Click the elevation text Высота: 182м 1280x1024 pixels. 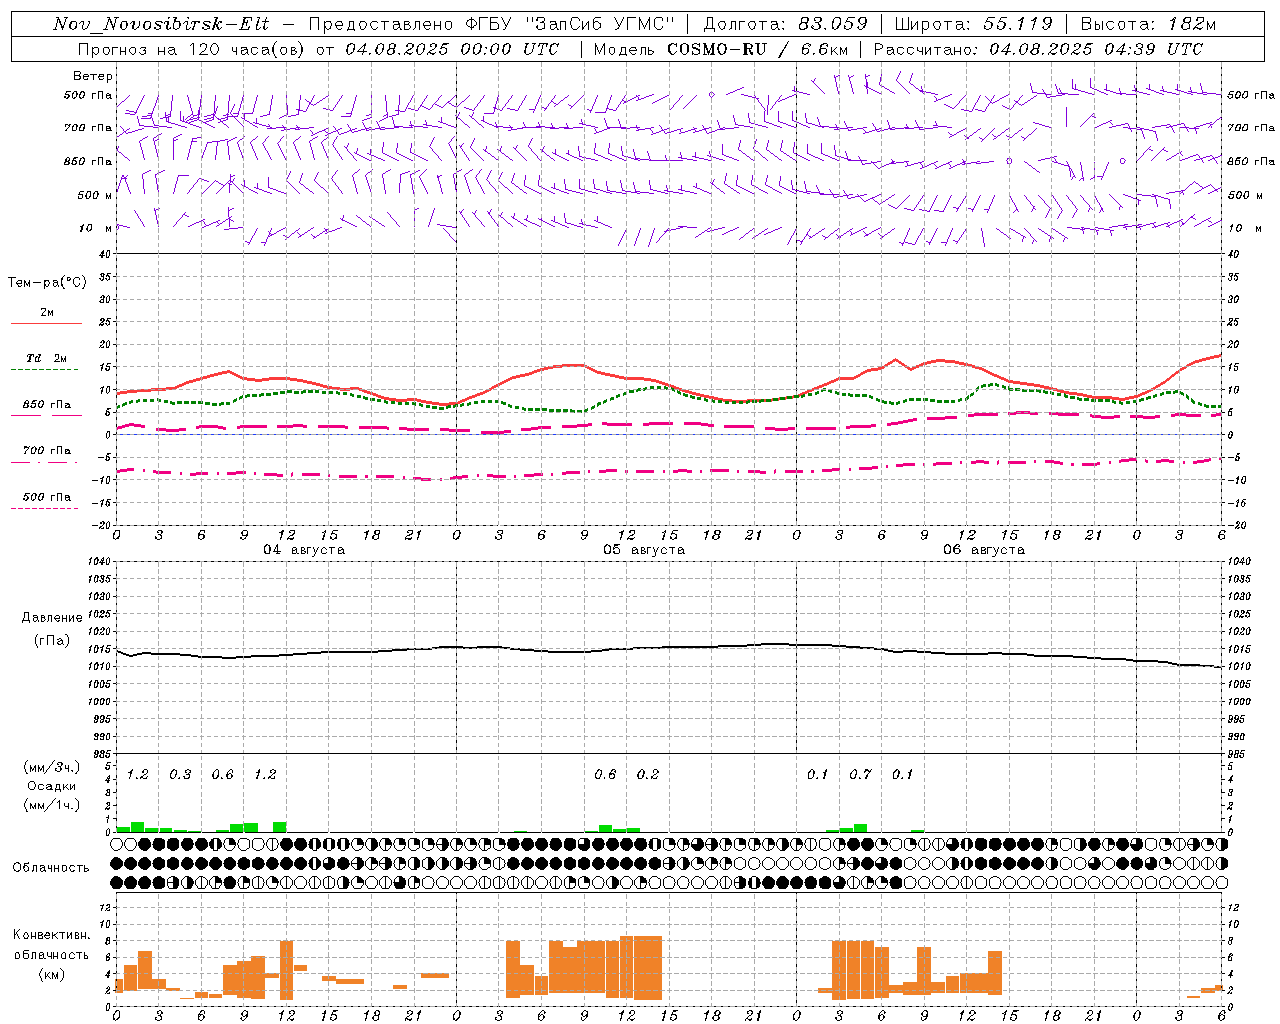[1148, 24]
